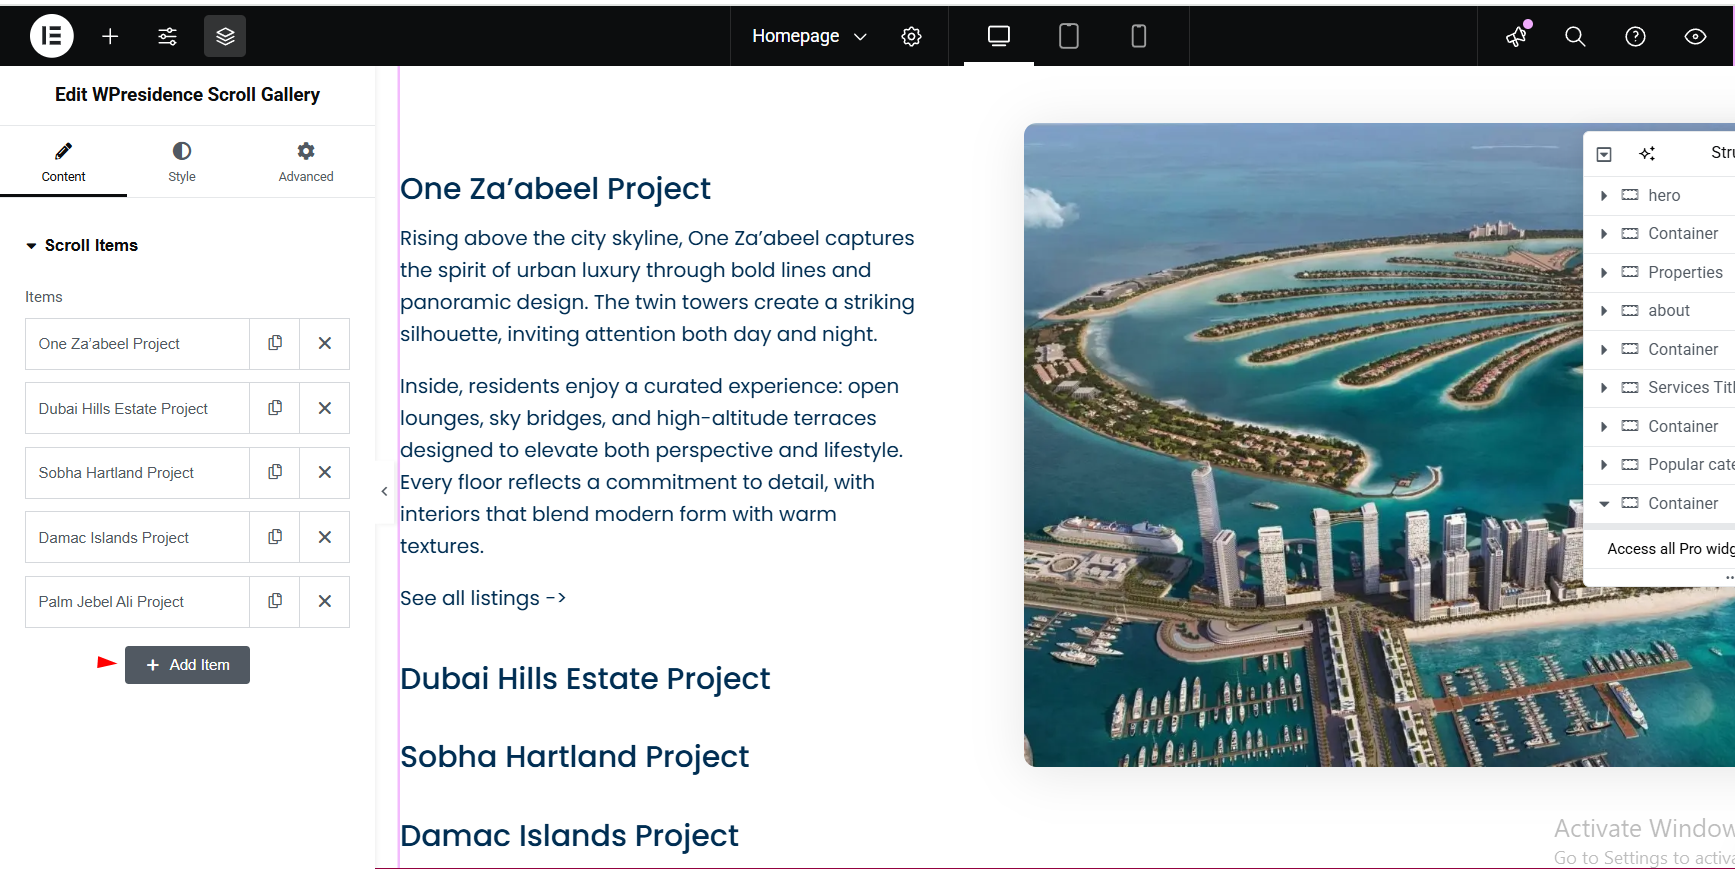Remove the Palm Jebel Ali Project item

click(325, 602)
